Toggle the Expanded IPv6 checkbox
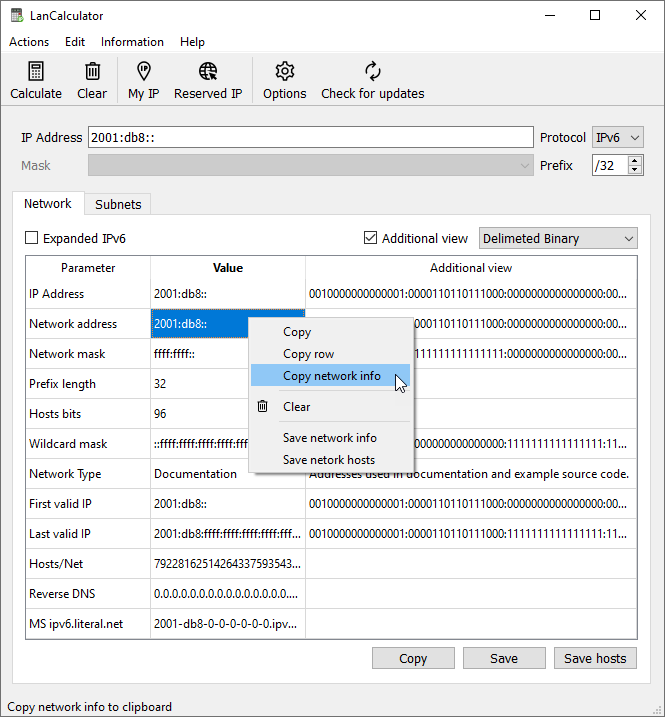The image size is (665, 717). pyautogui.click(x=32, y=238)
